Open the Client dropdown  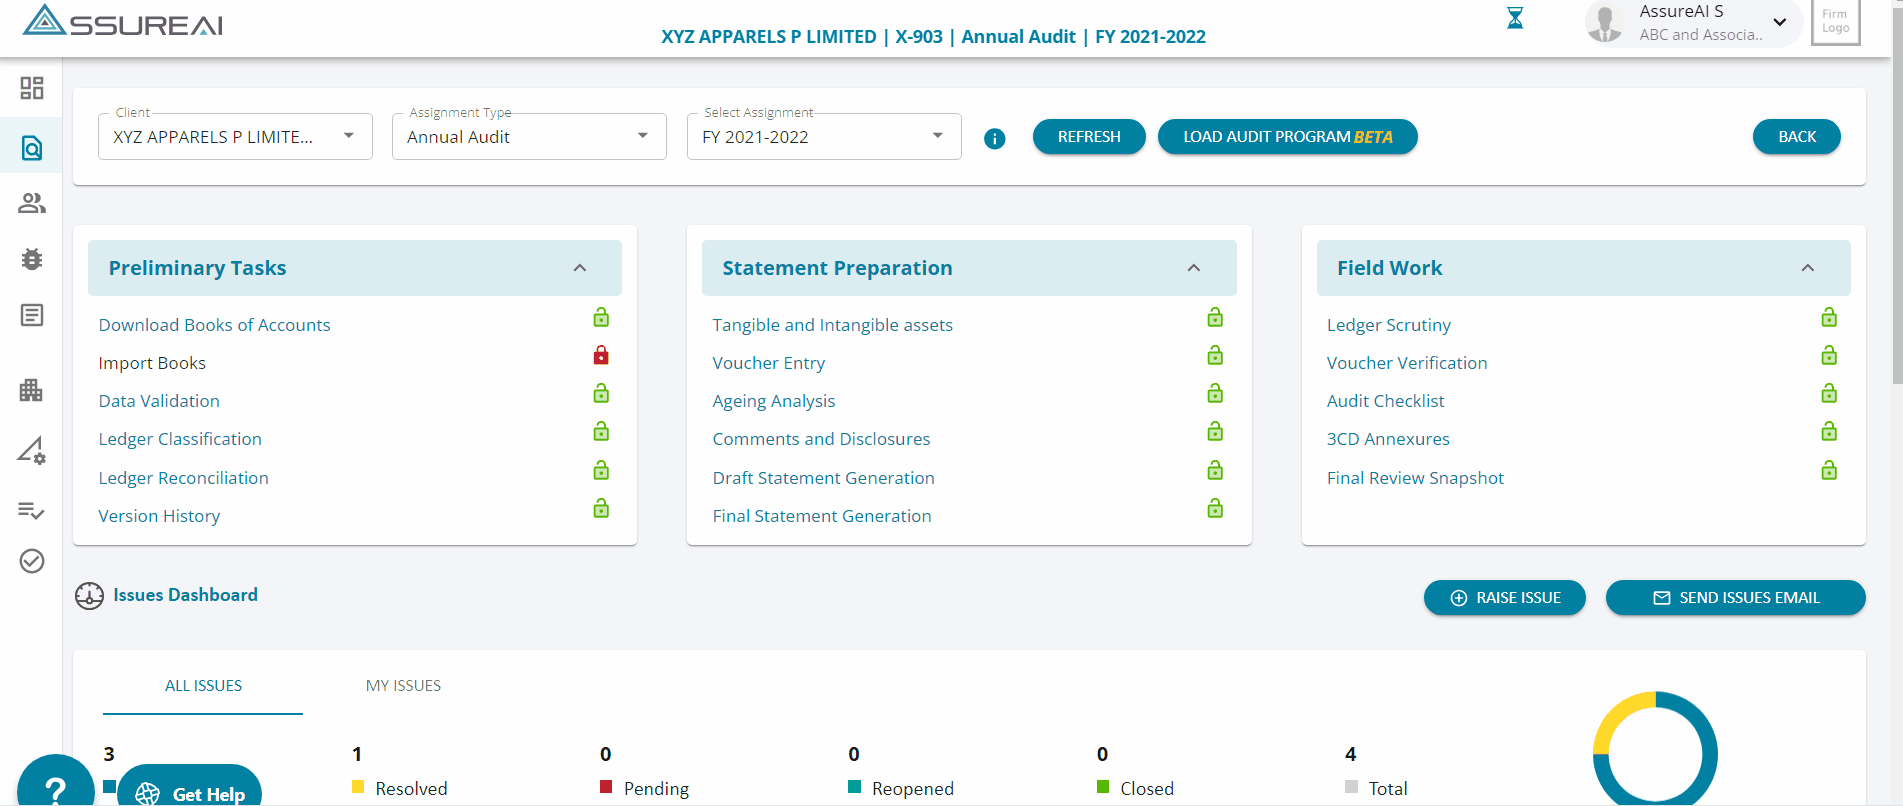click(x=235, y=137)
